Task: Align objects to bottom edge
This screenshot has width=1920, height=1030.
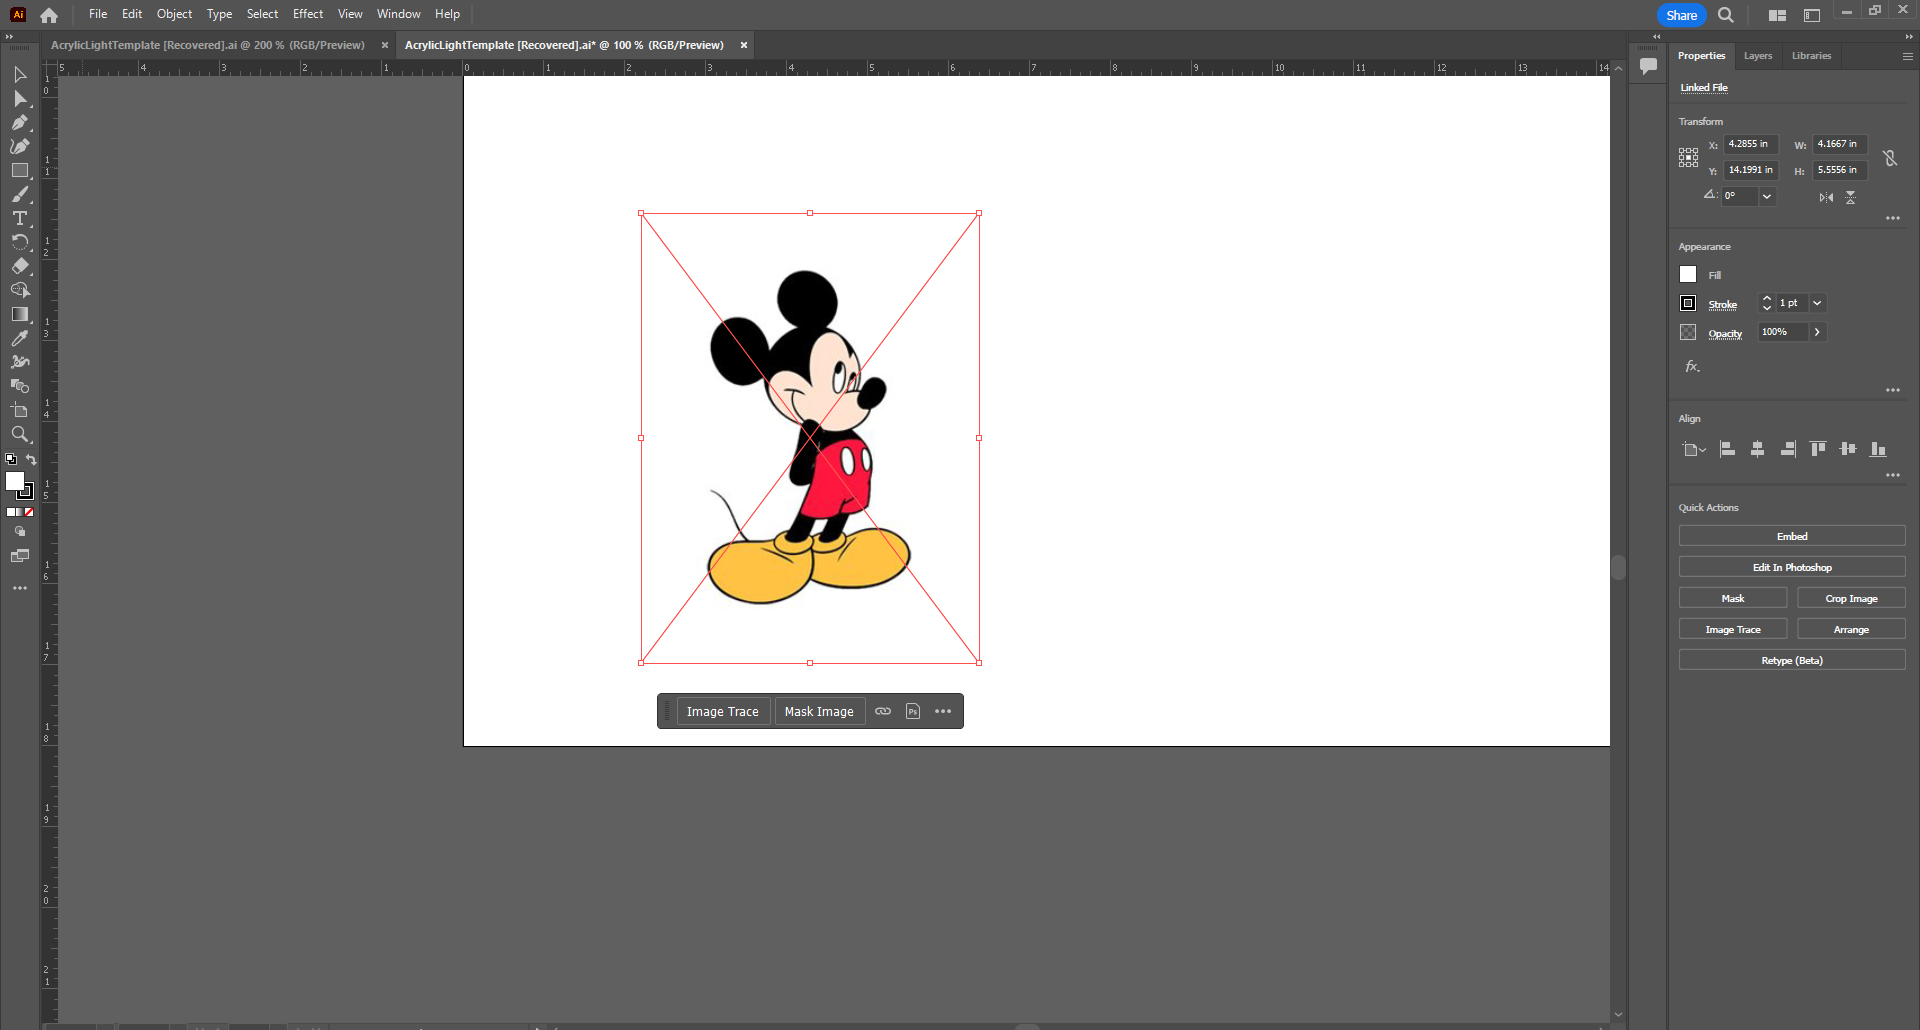Action: click(1878, 449)
